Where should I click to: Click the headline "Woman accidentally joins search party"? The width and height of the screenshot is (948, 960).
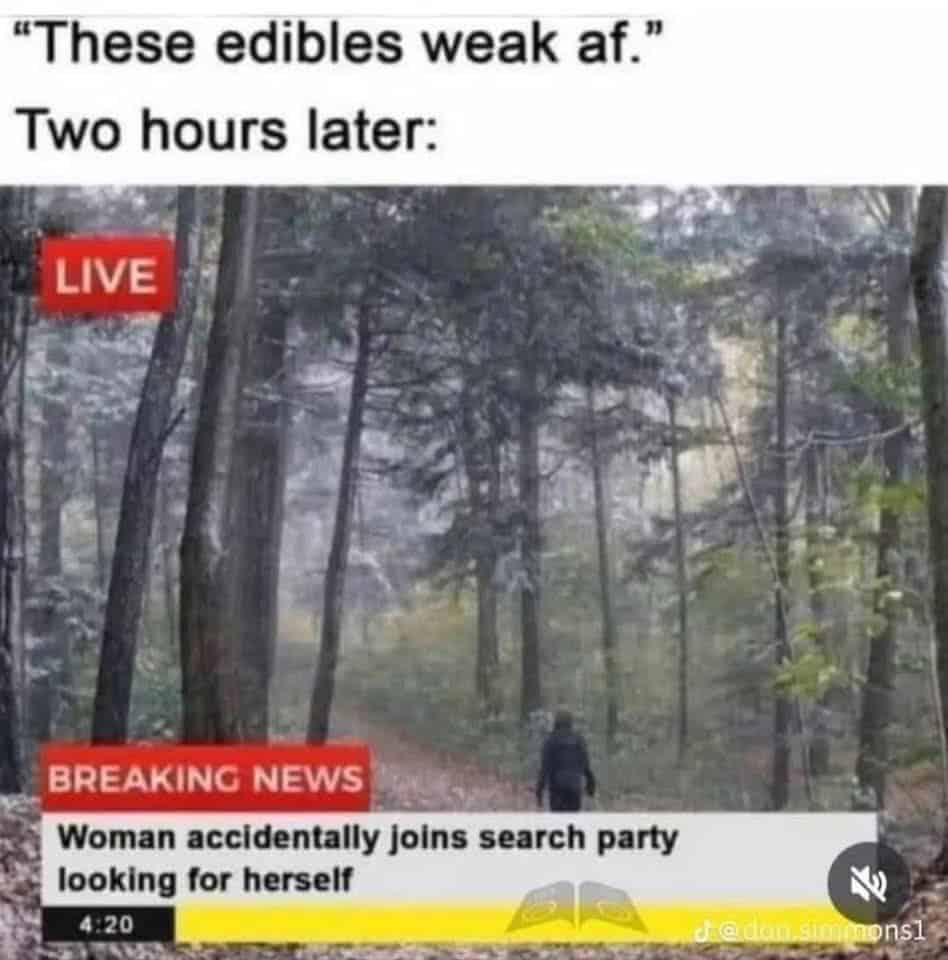tap(367, 840)
